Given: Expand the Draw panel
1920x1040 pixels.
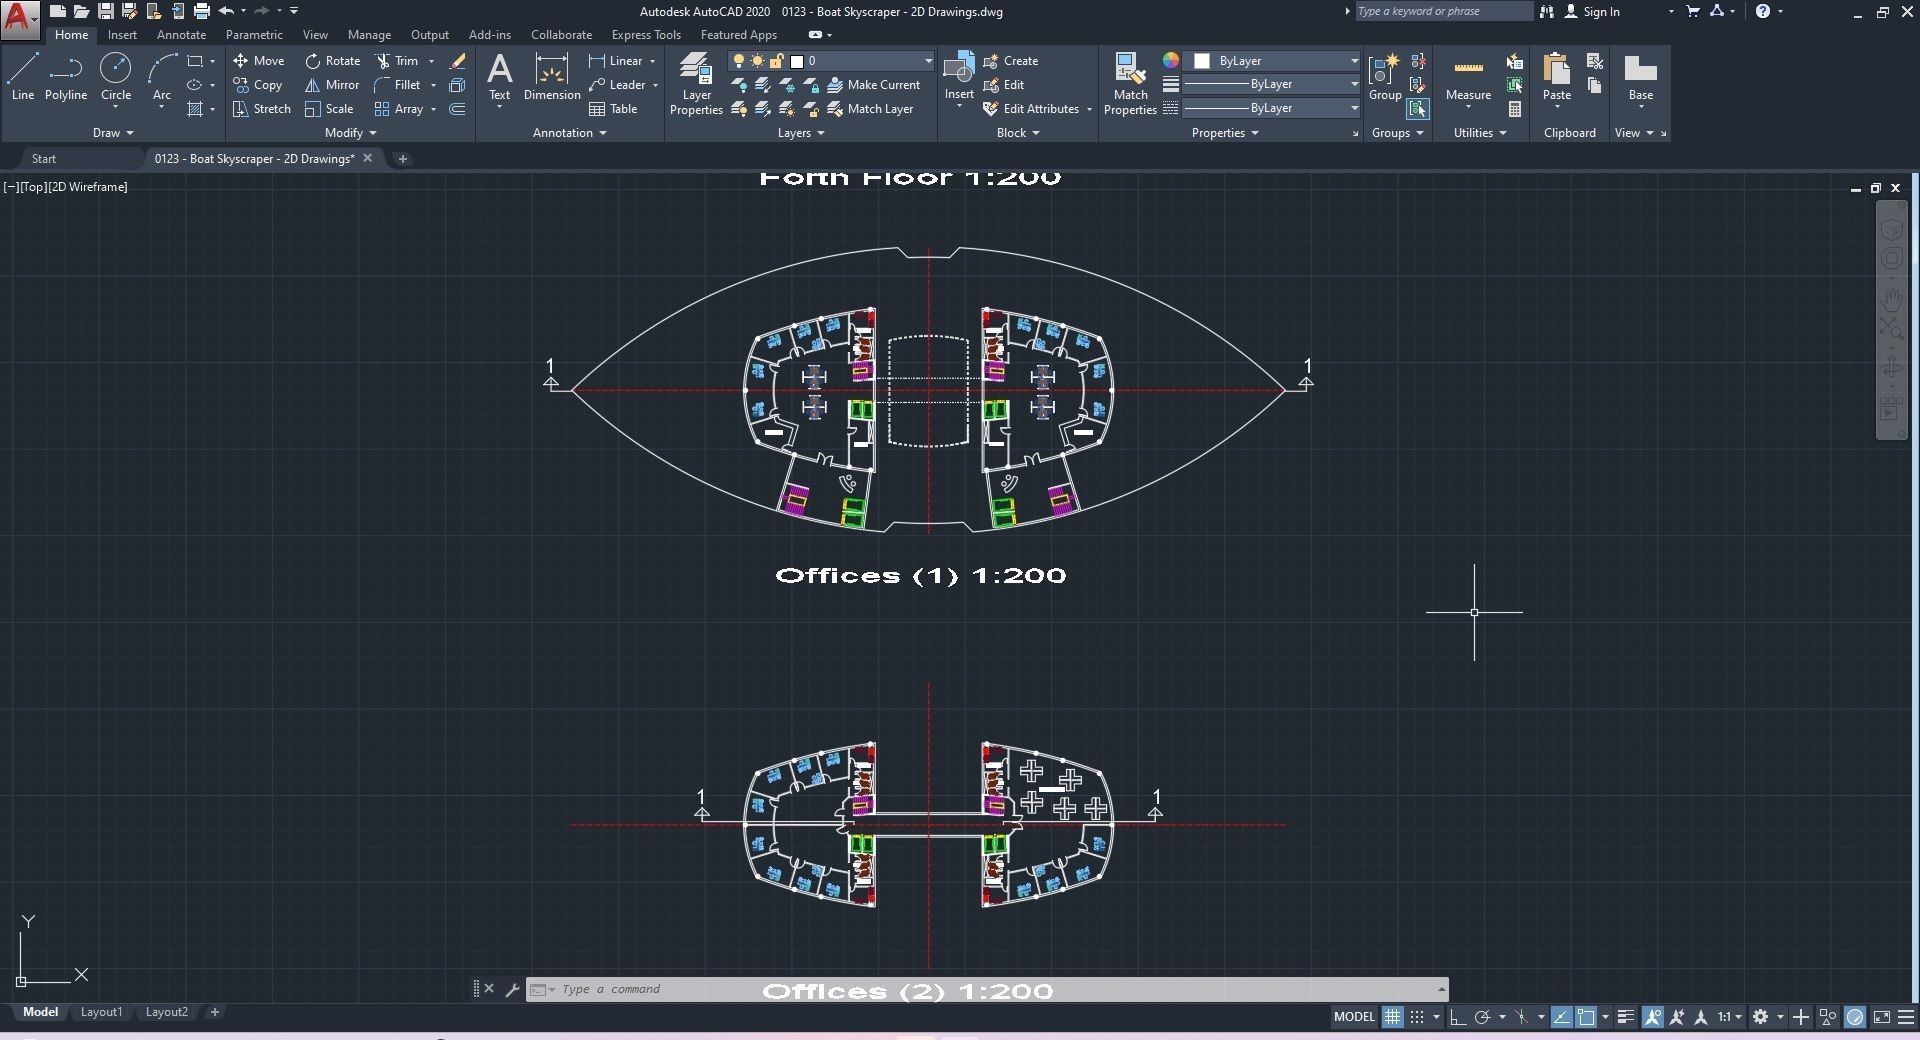Looking at the screenshot, I should click(113, 133).
